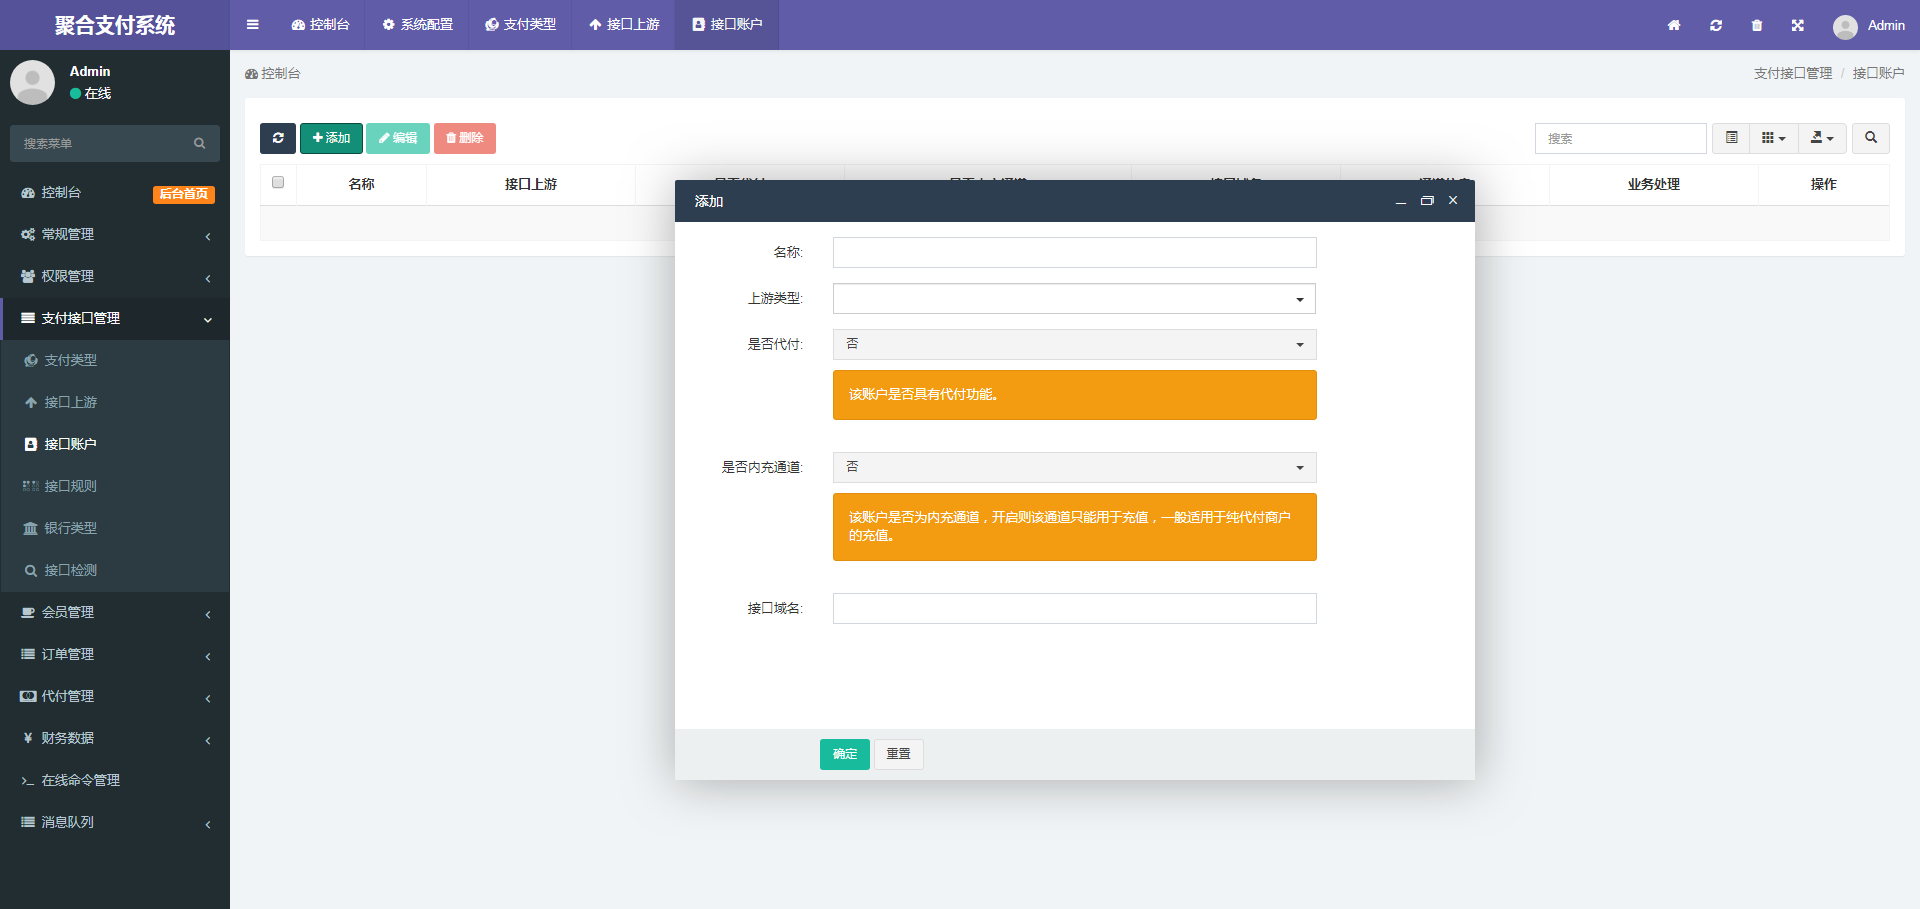The image size is (1920, 909).
Task: Click the refresh icon in top header
Action: point(1715,25)
